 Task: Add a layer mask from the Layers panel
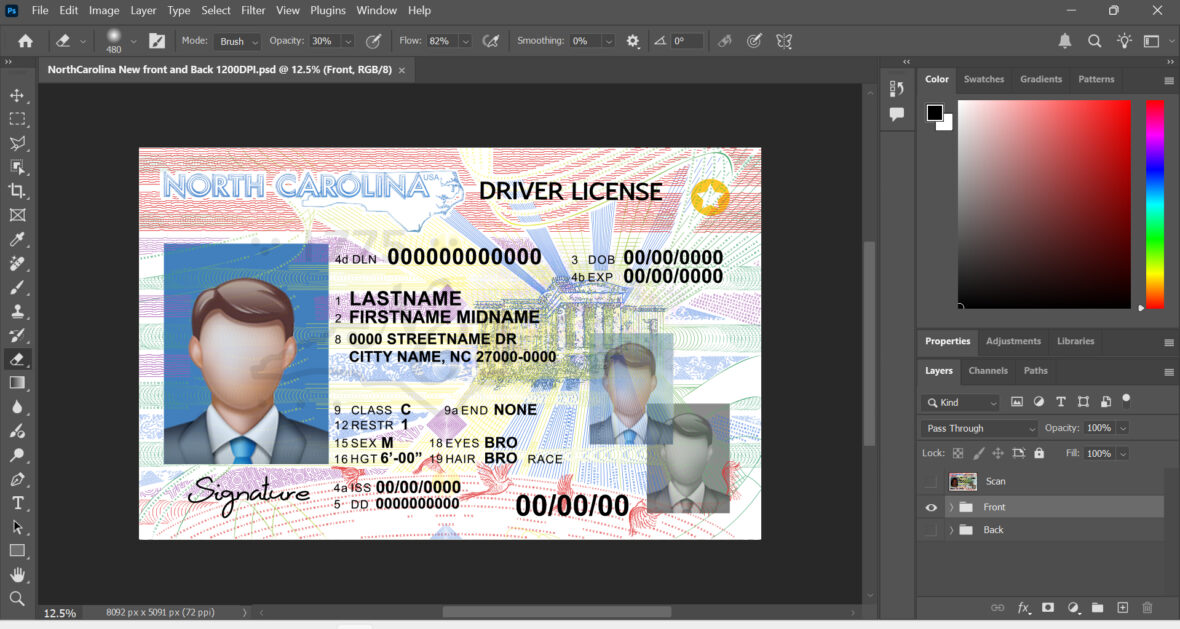tap(1049, 607)
